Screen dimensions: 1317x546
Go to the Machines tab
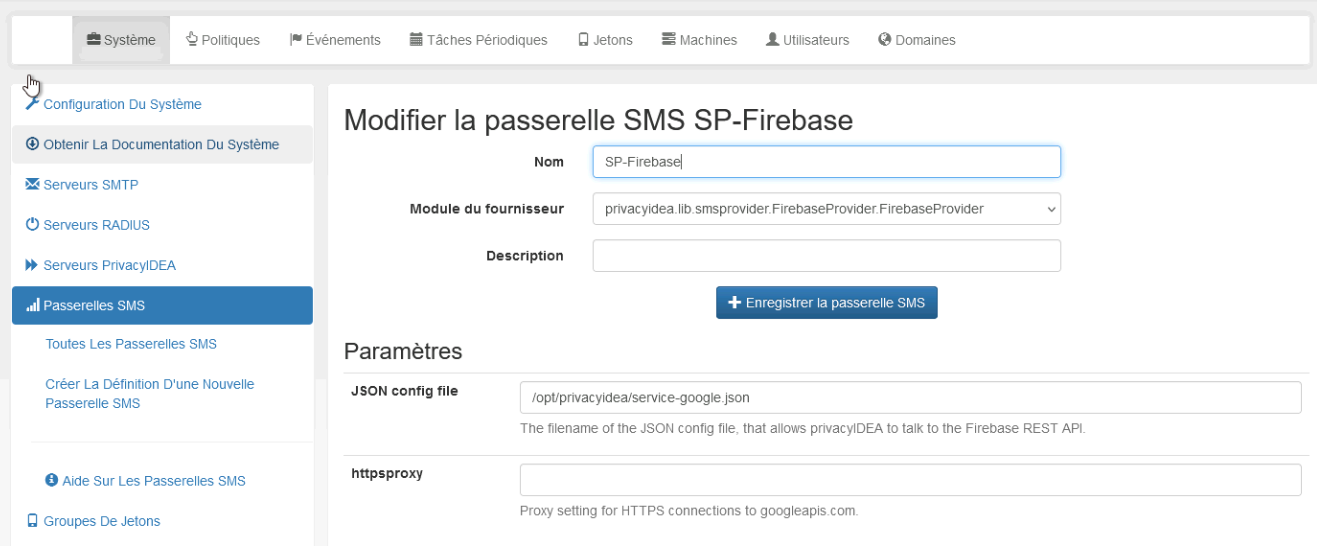click(699, 40)
